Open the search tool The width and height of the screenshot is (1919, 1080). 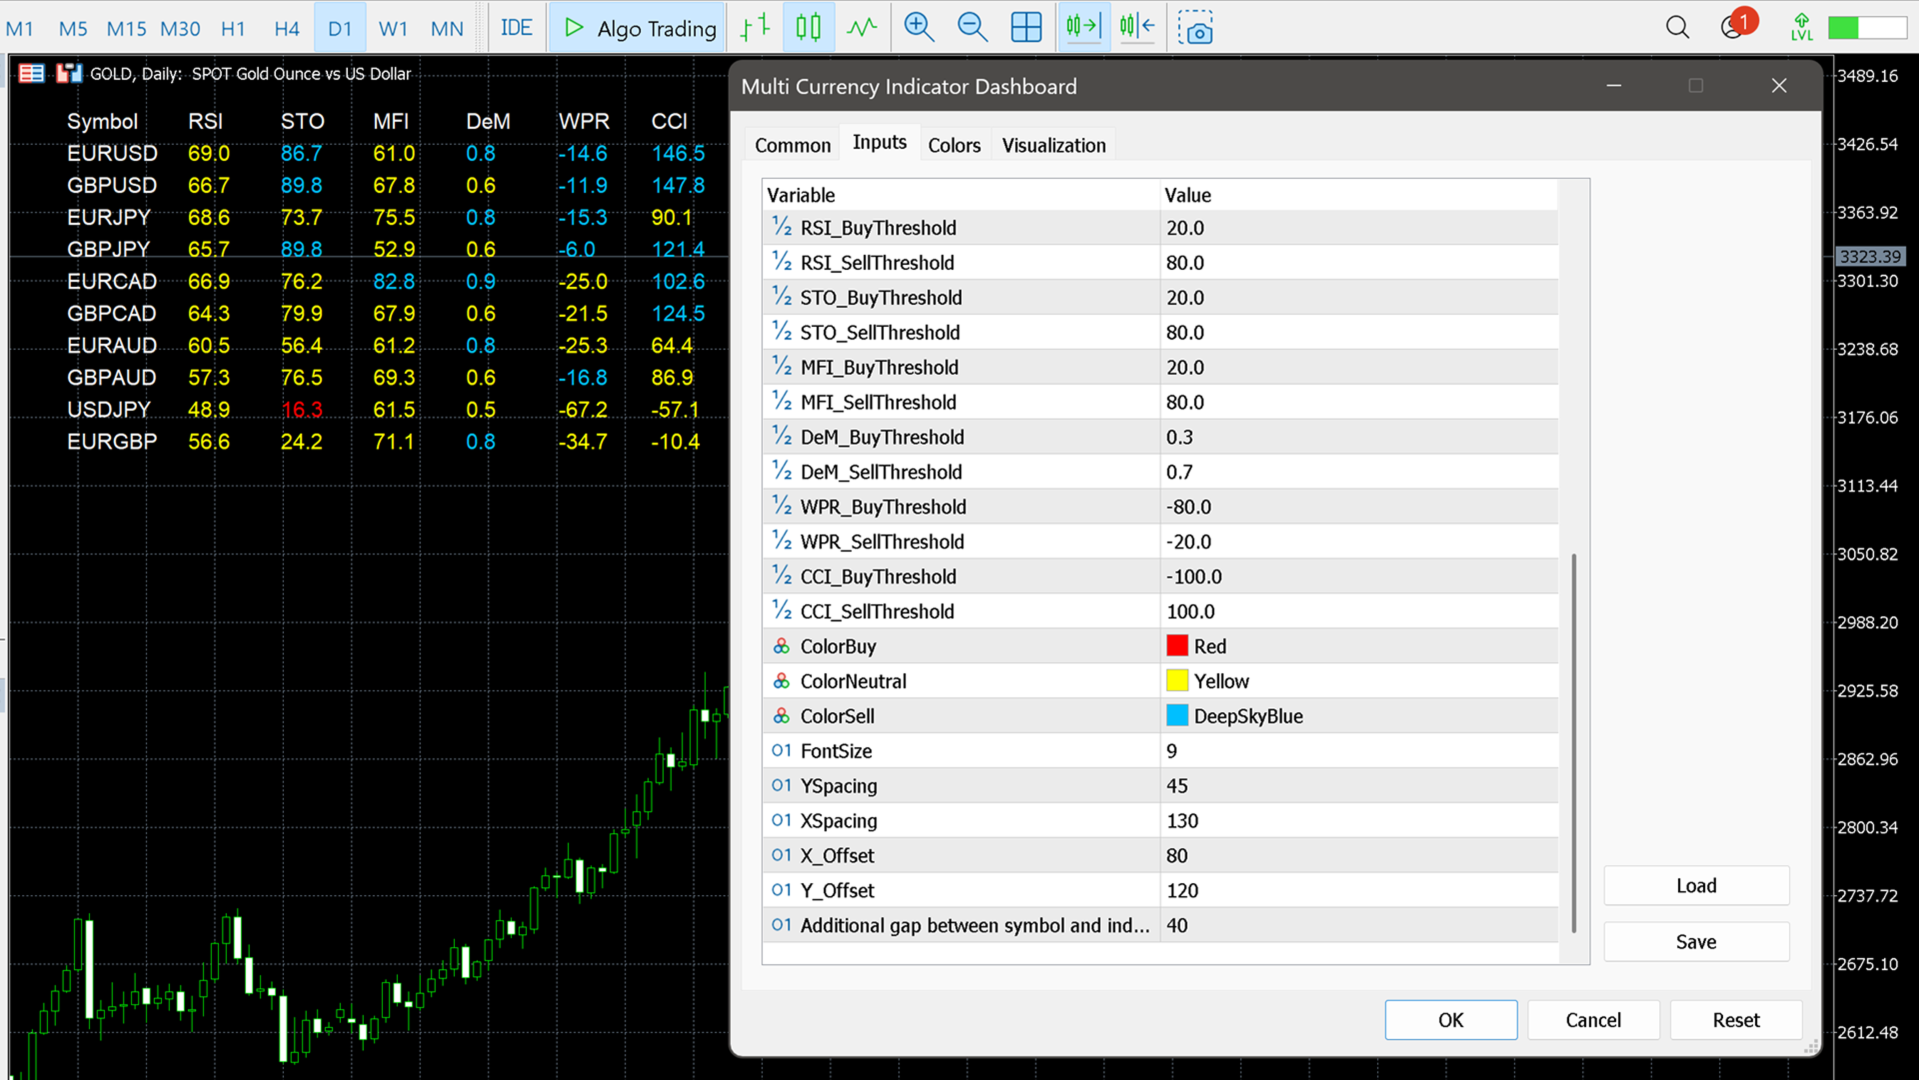click(1677, 27)
